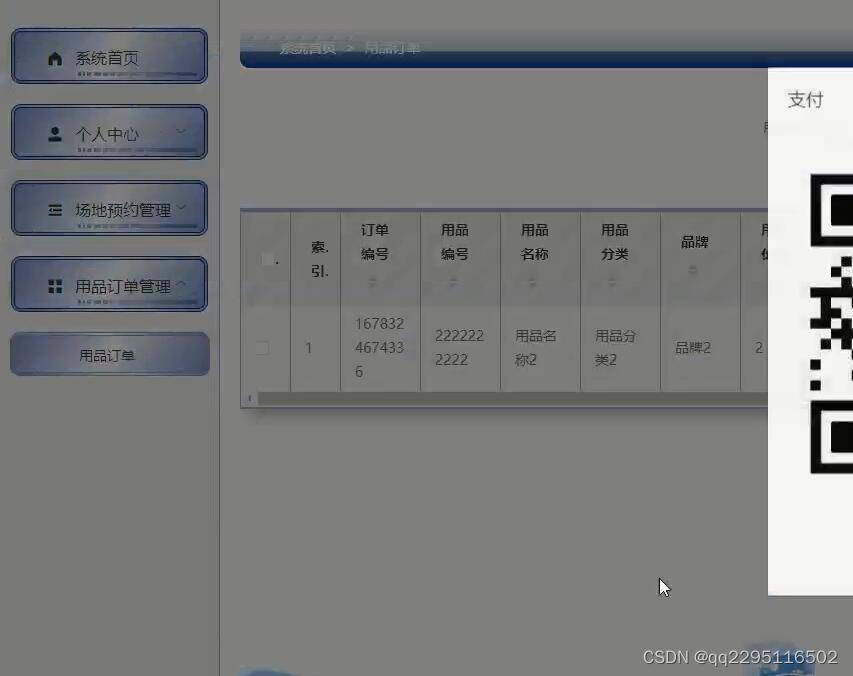Click the 用品名称 column header text
Image resolution: width=853 pixels, height=676 pixels.
click(x=535, y=242)
